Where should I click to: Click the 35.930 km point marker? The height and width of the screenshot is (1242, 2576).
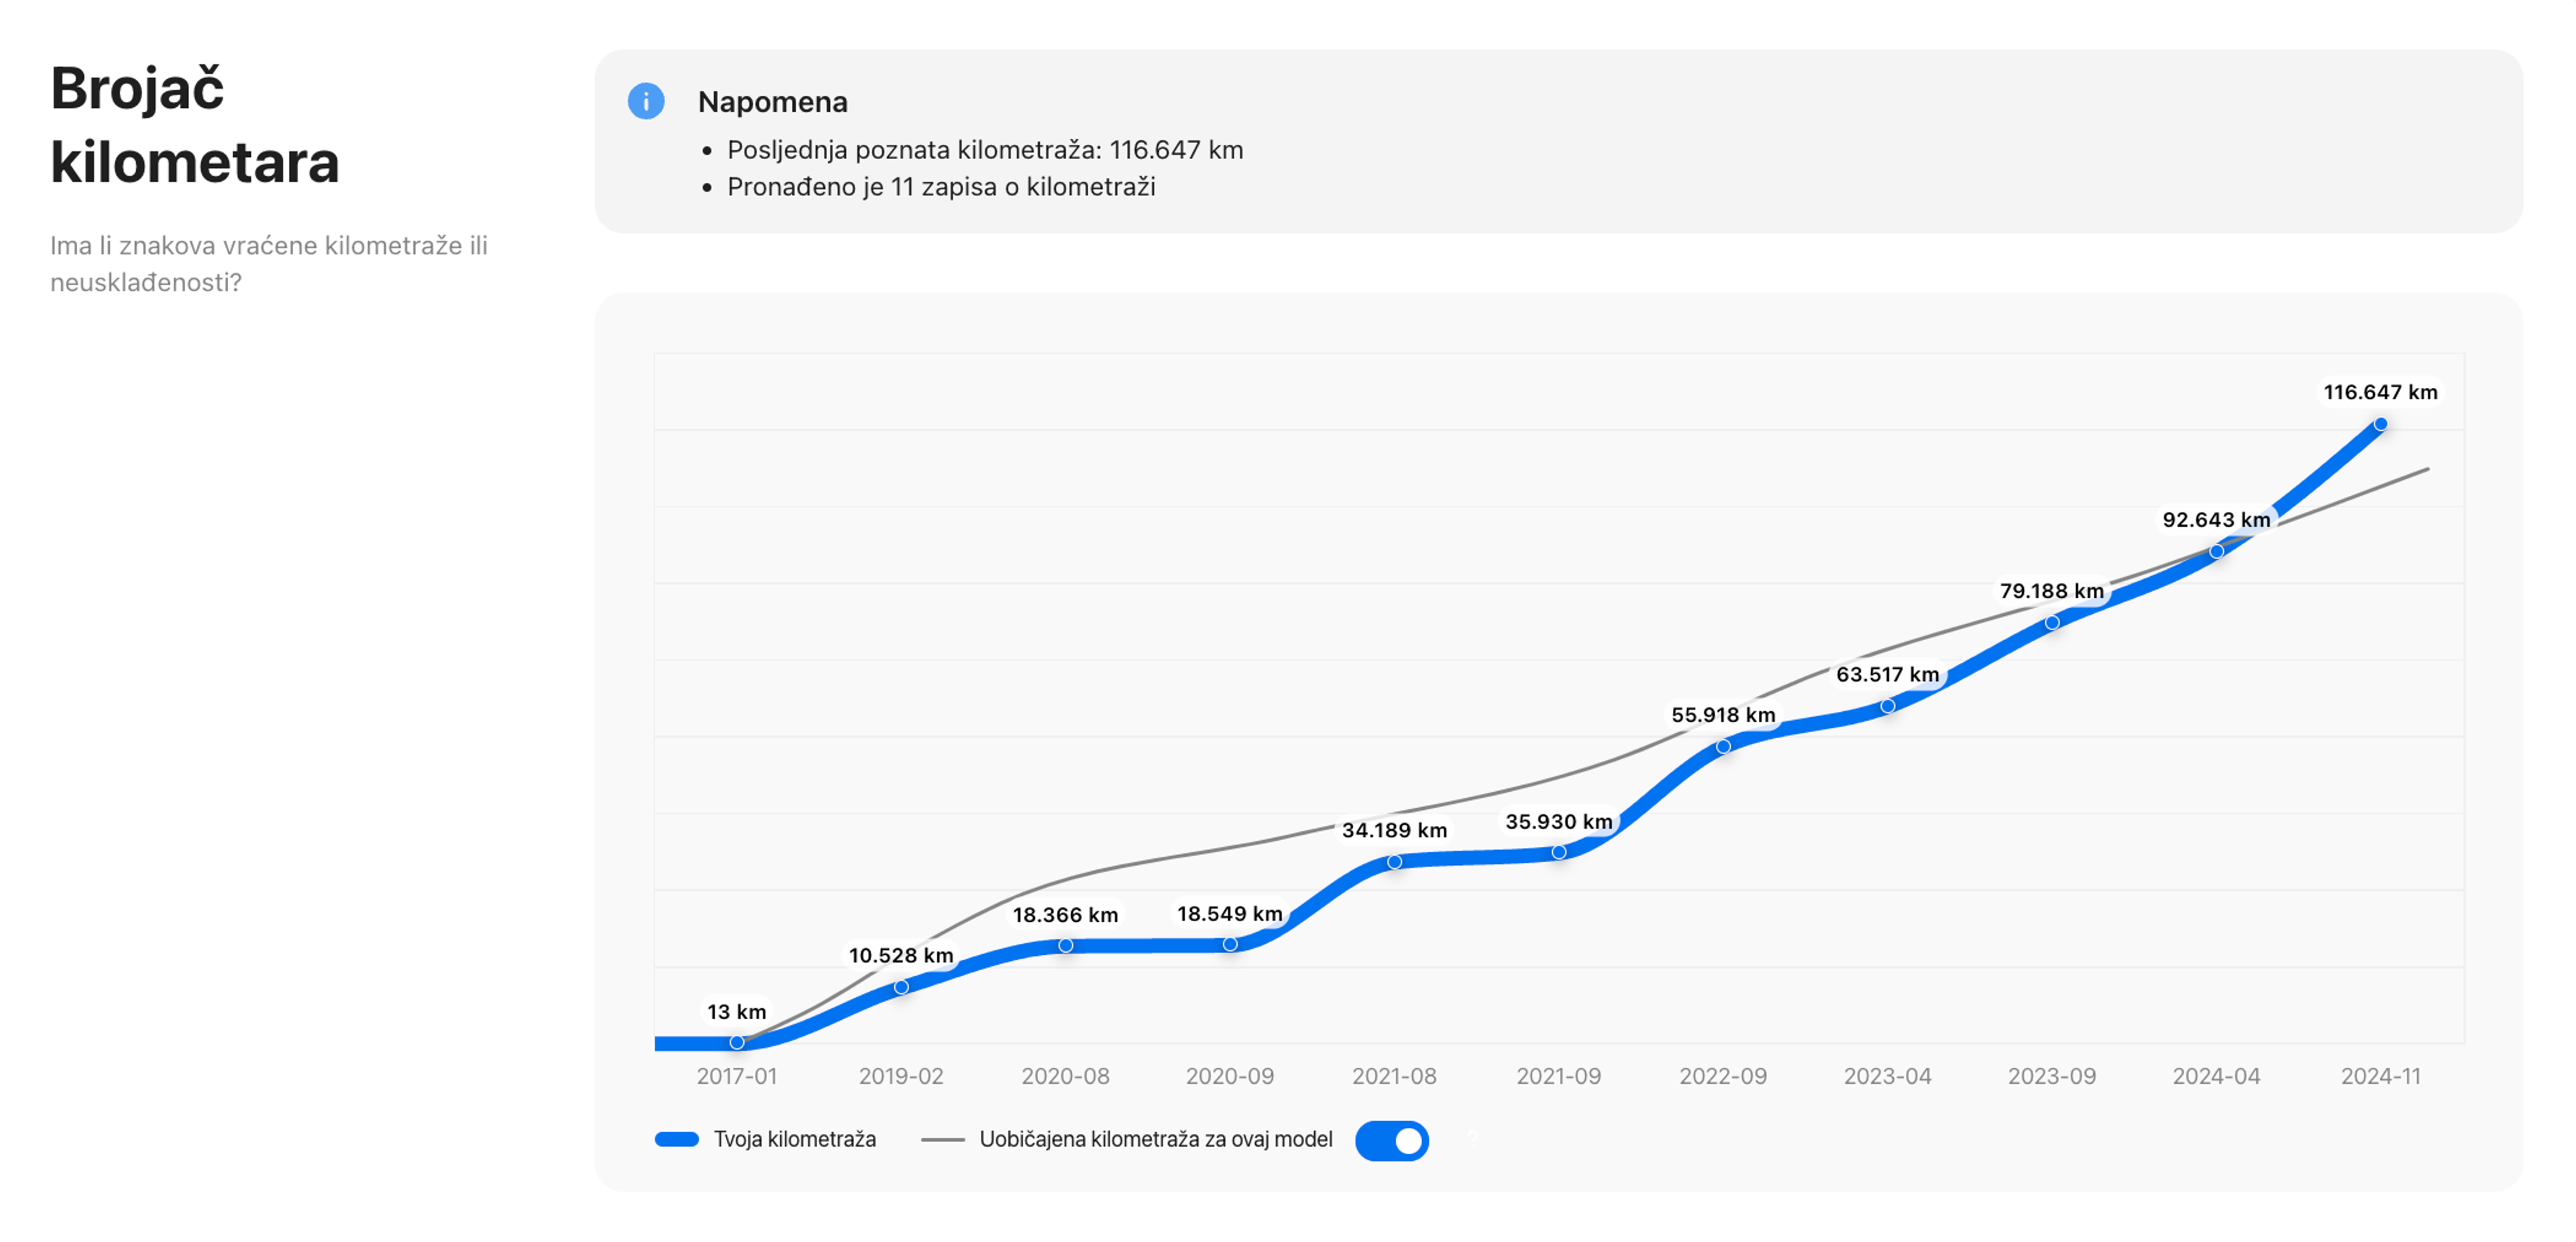coord(1559,852)
